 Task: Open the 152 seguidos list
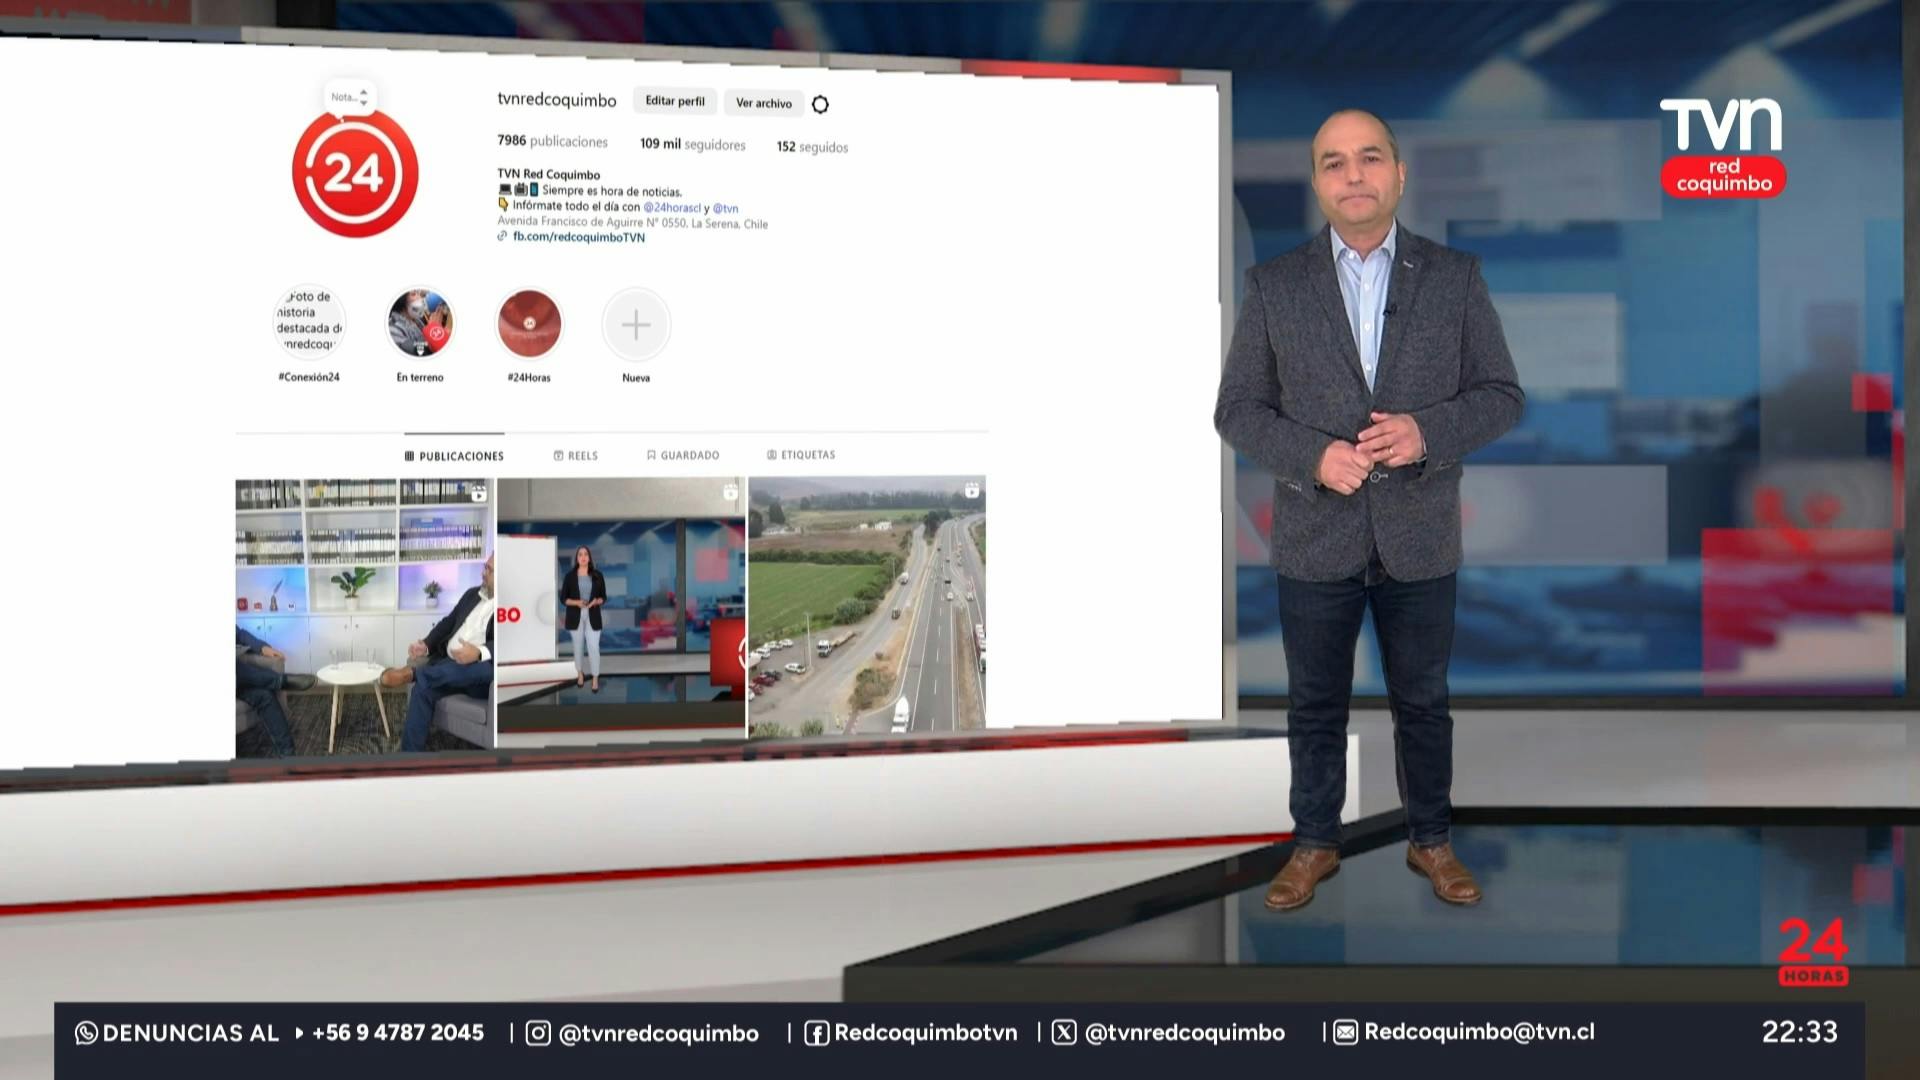coord(812,147)
